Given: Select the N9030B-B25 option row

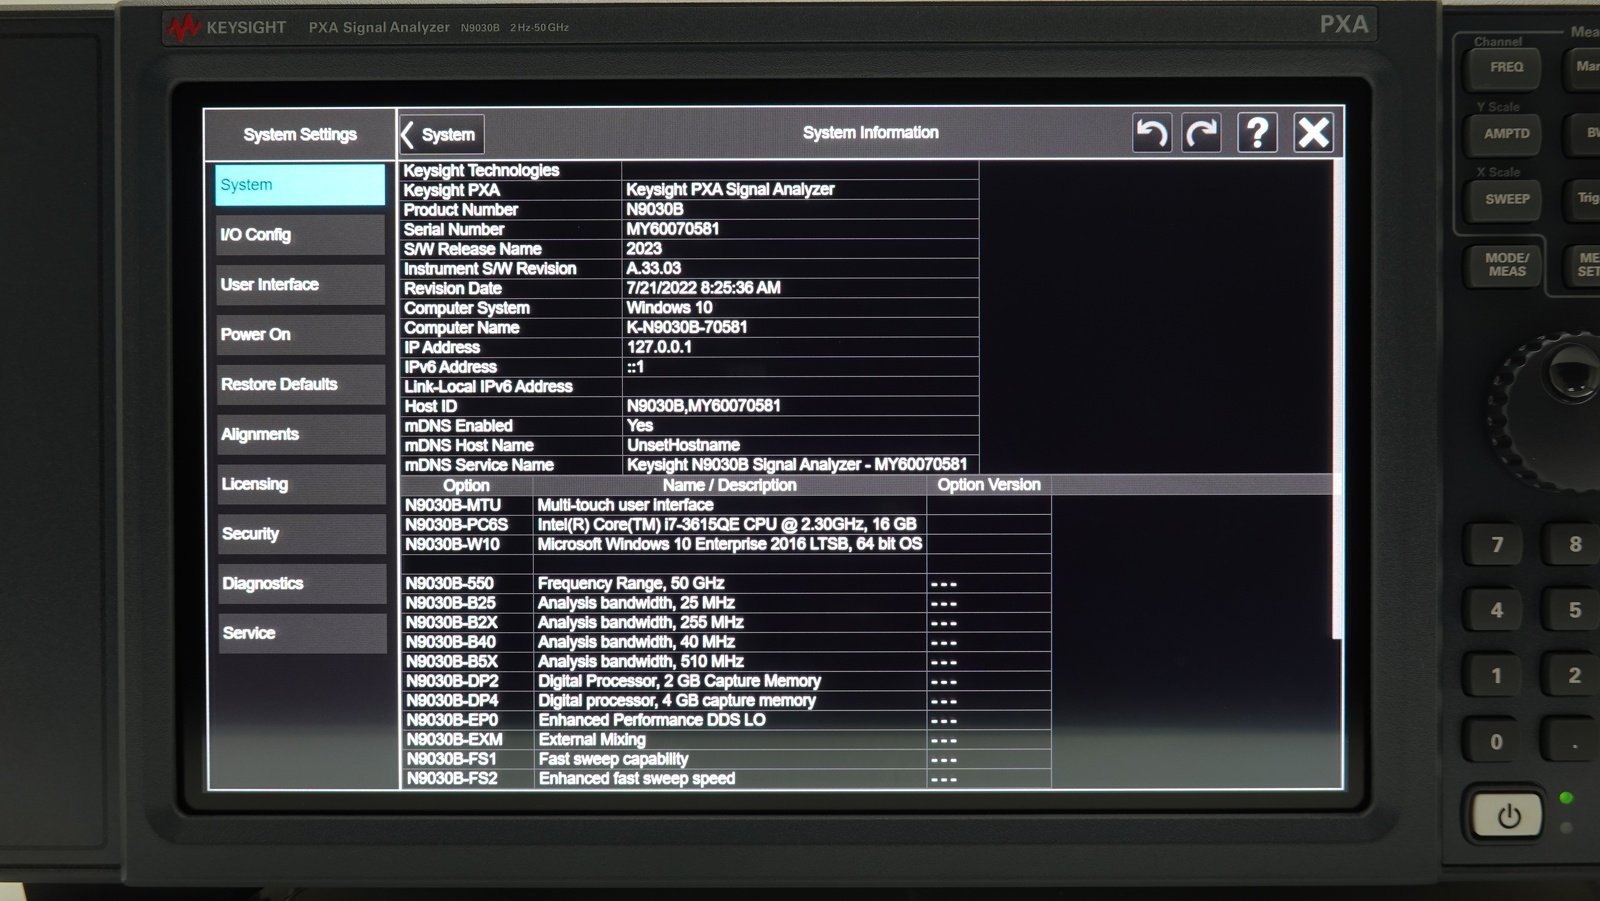Looking at the screenshot, I should (x=726, y=603).
